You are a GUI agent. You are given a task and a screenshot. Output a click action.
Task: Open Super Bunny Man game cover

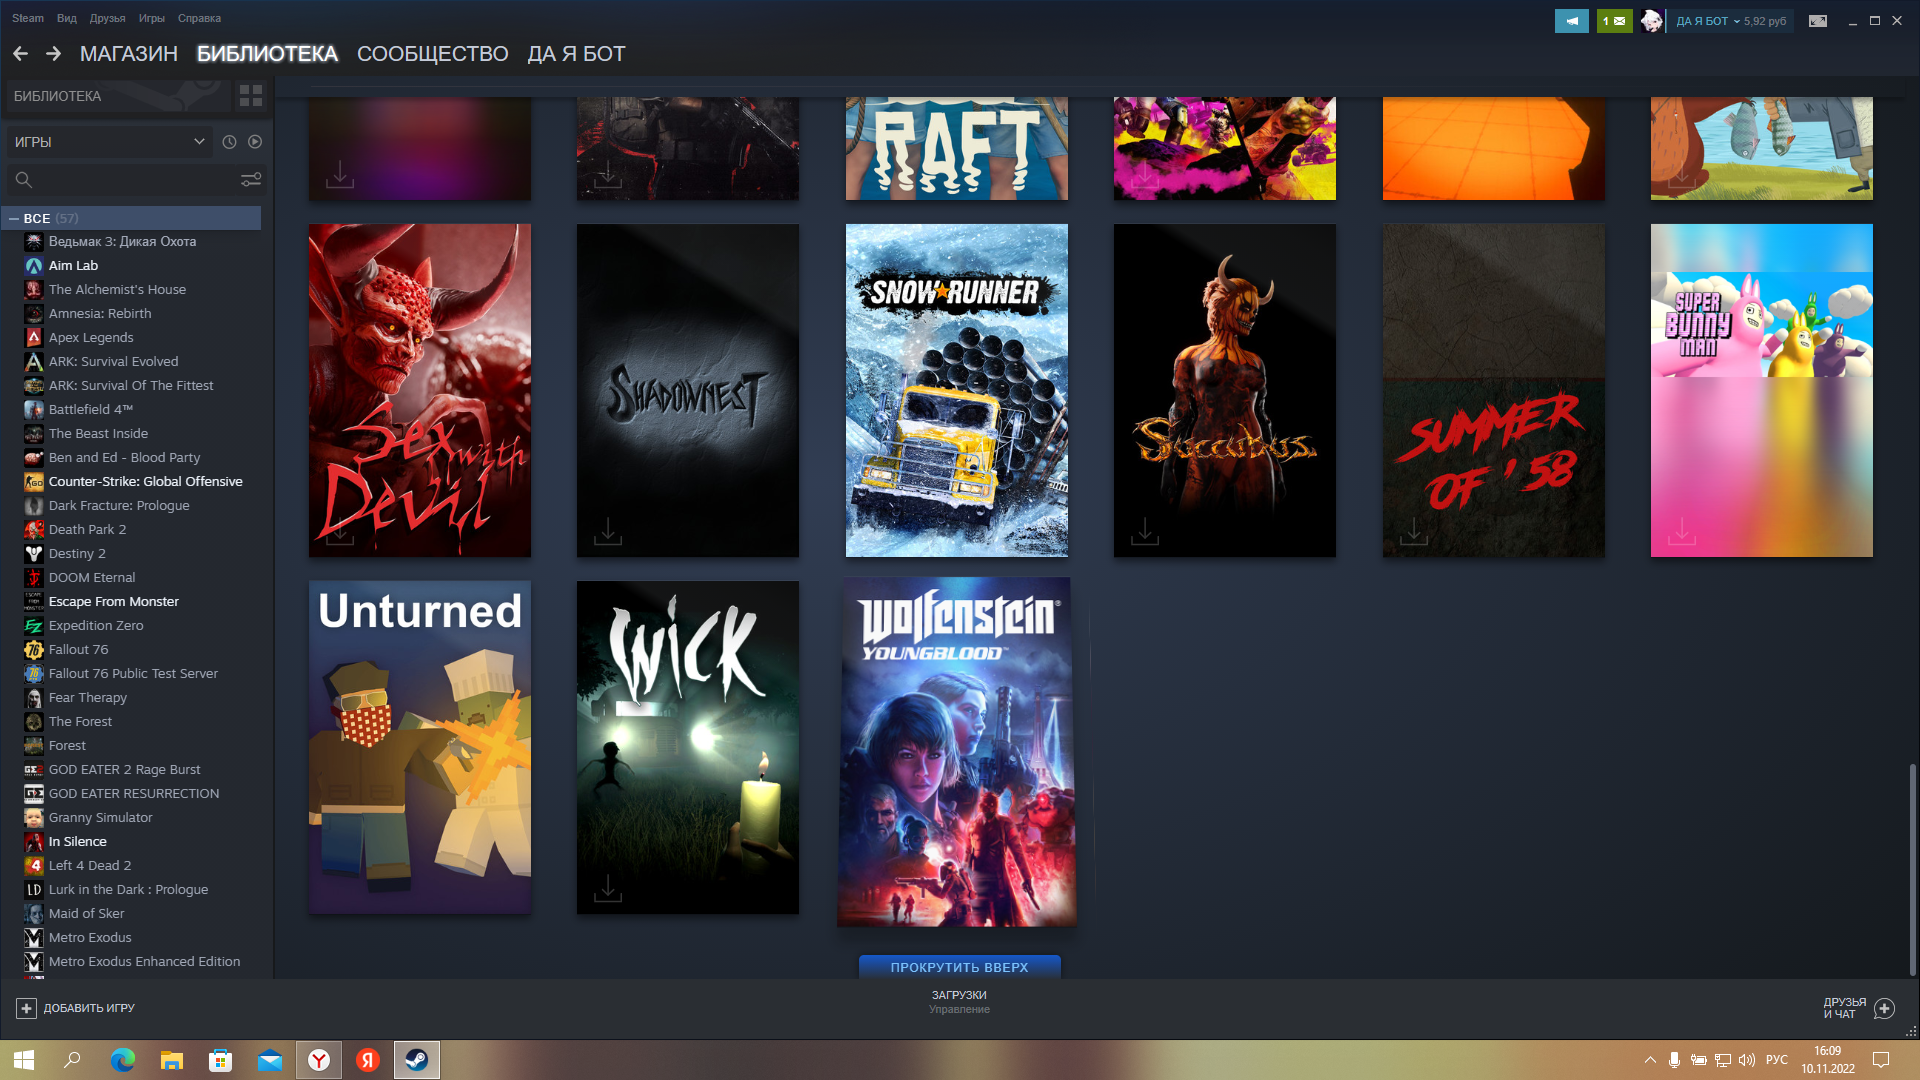pos(1762,390)
